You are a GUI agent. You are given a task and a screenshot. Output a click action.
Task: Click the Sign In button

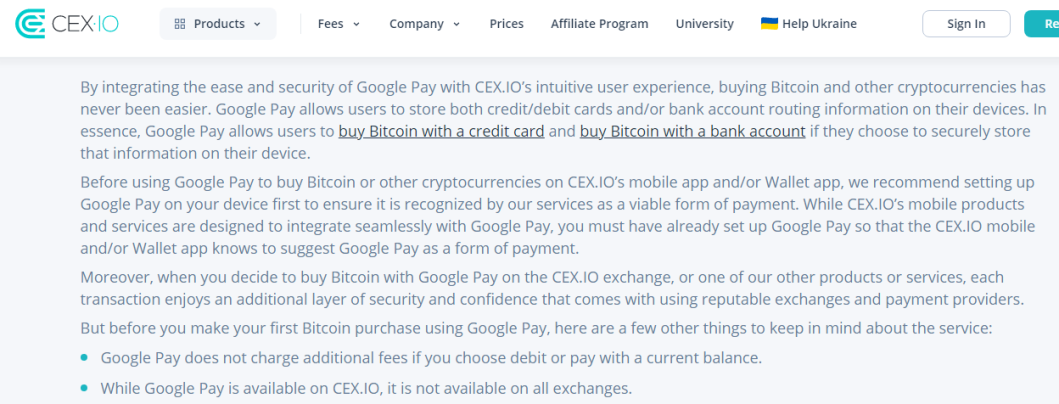966,24
